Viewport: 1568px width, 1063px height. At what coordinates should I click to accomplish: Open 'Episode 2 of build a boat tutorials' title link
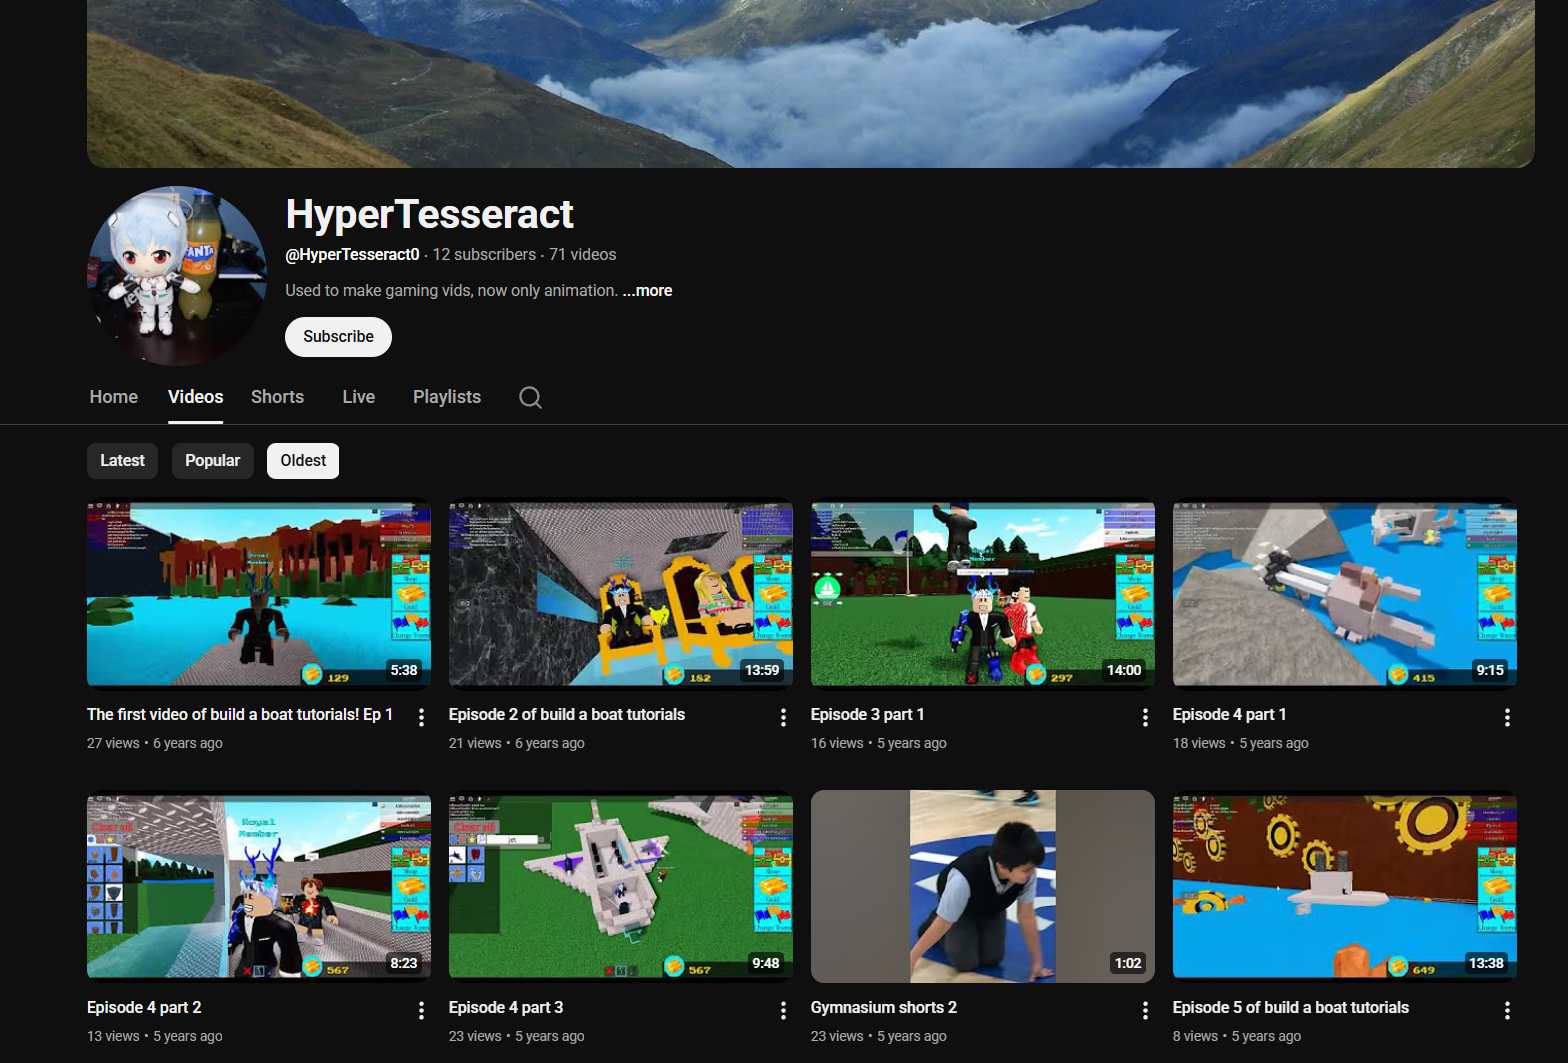click(x=566, y=714)
